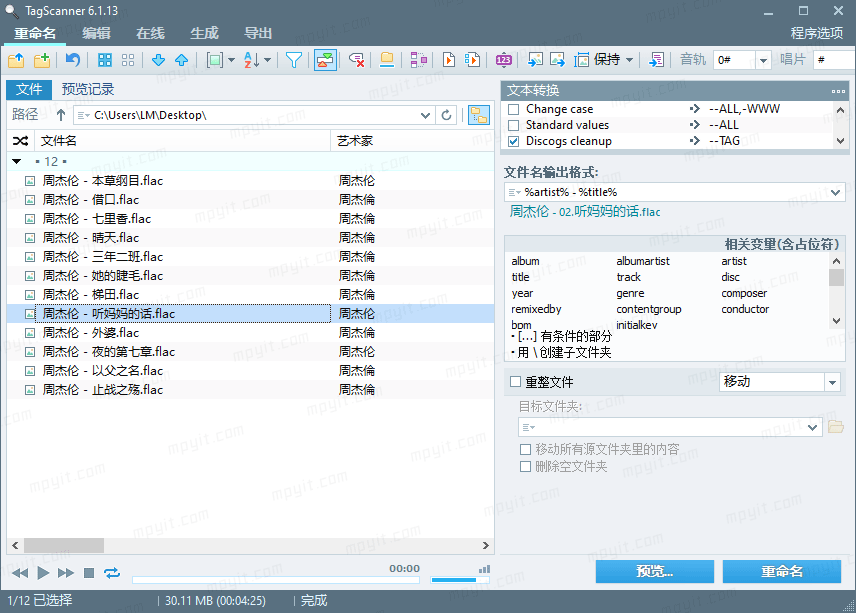
Task: Click the purple 123 numbering icon
Action: (x=503, y=59)
